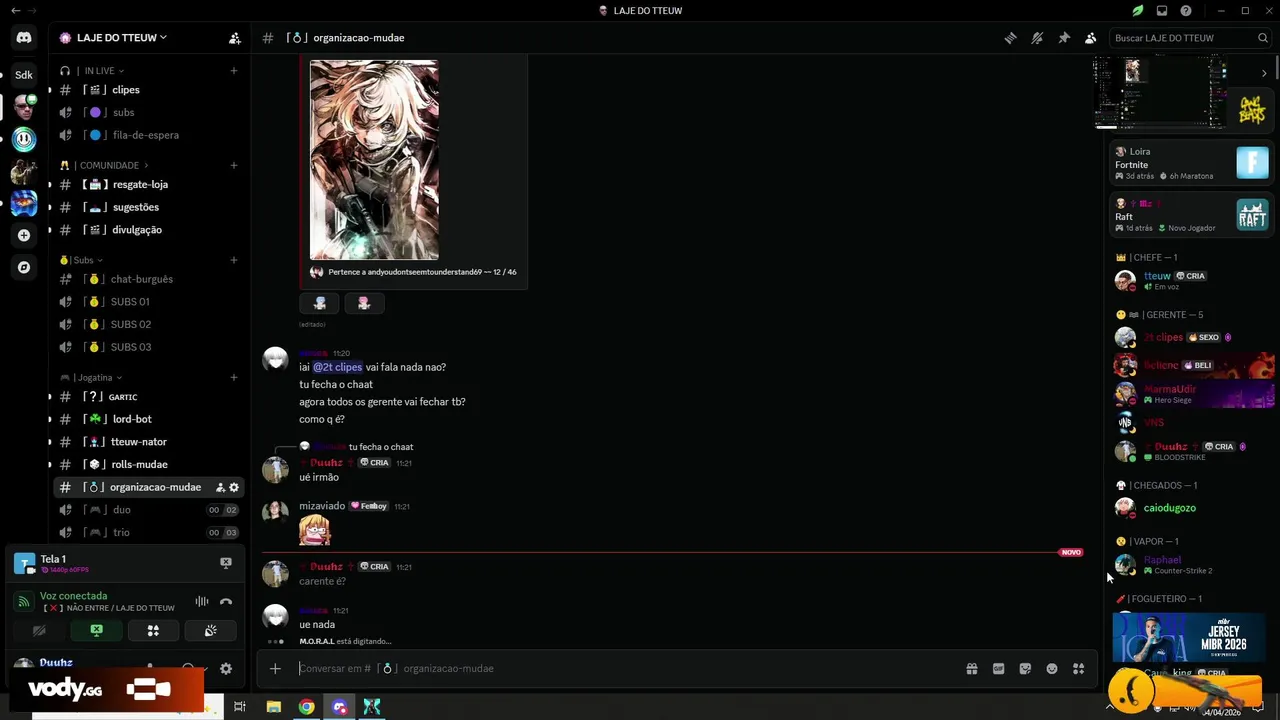Open the Sdk server in the sidebar

tap(24, 75)
